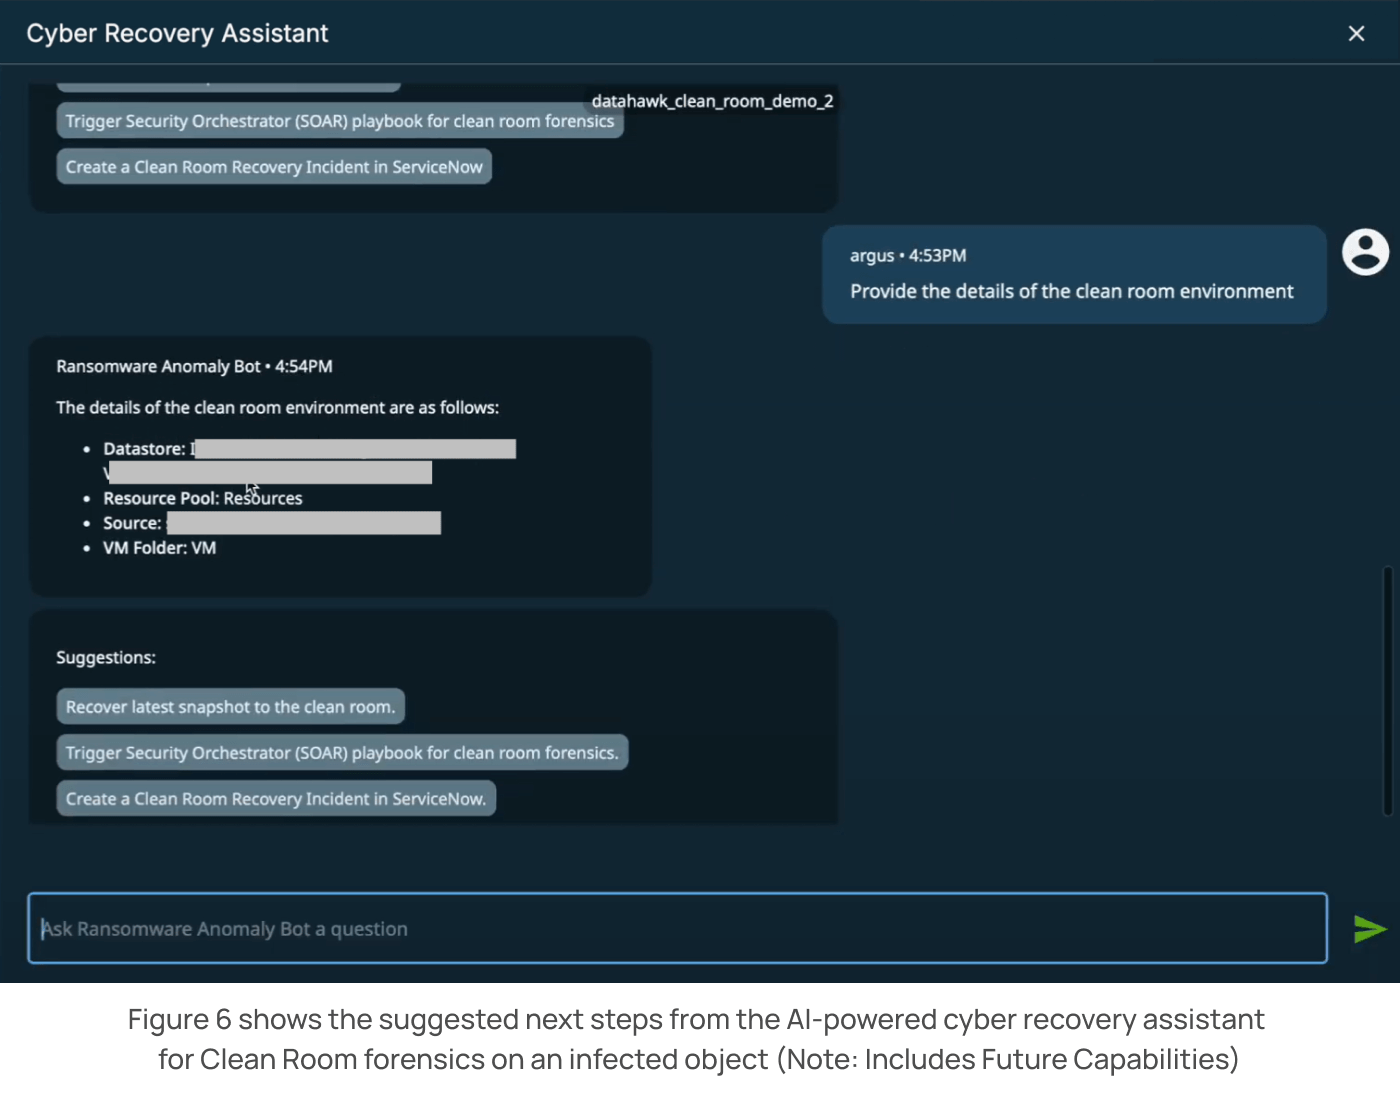
Task: Close the Cyber Recovery Assistant panel
Action: pyautogui.click(x=1356, y=34)
